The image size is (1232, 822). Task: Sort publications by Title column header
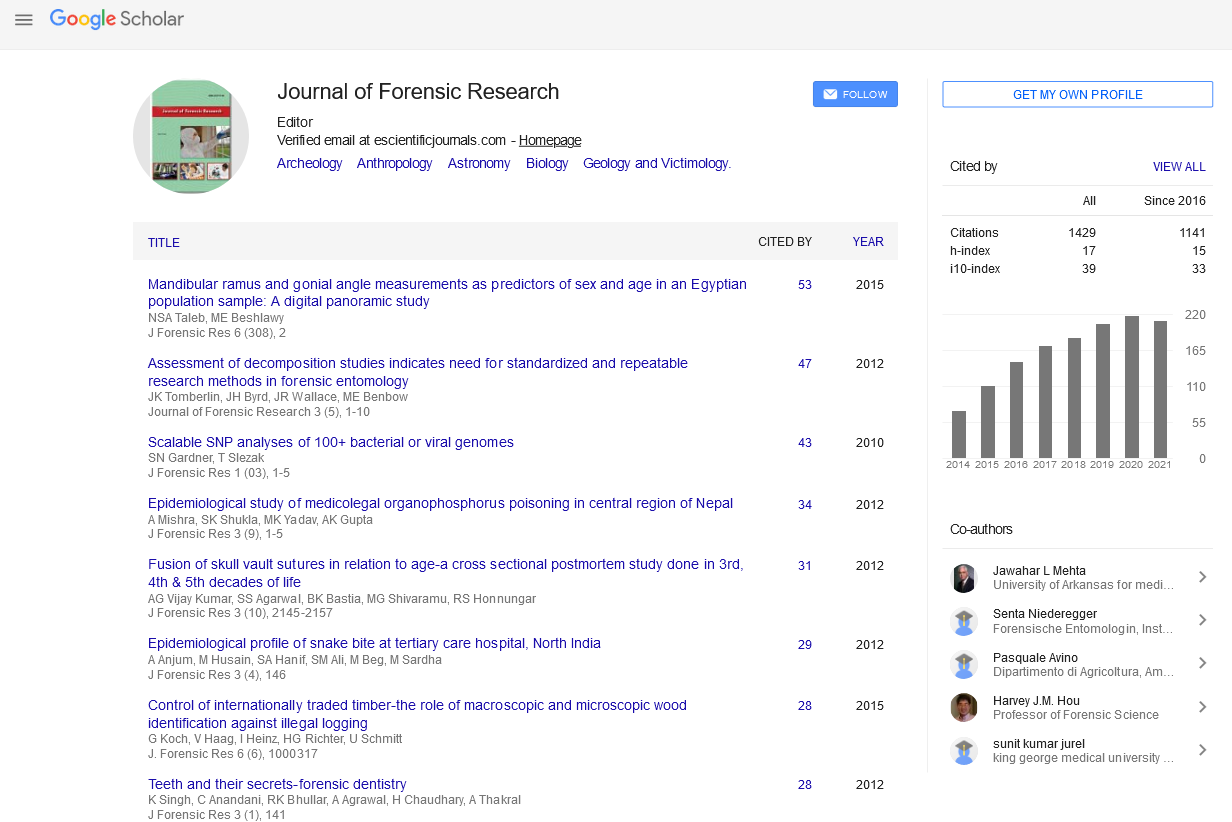pyautogui.click(x=164, y=243)
